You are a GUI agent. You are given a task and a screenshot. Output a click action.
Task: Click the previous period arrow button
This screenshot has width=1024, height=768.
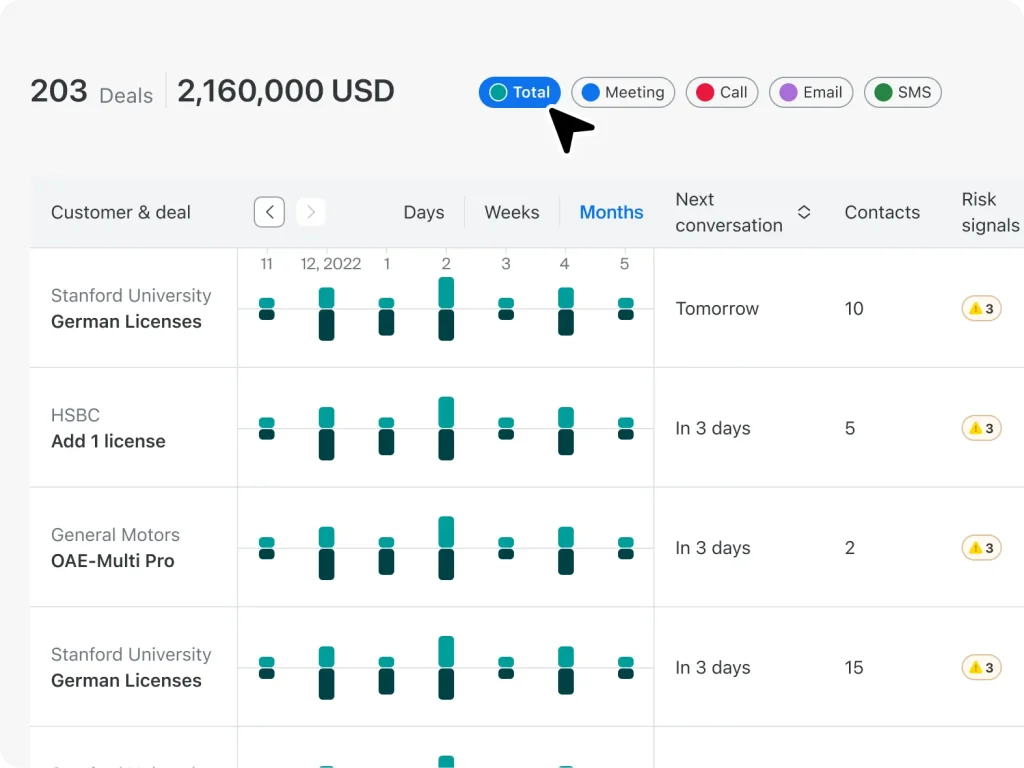coord(269,212)
